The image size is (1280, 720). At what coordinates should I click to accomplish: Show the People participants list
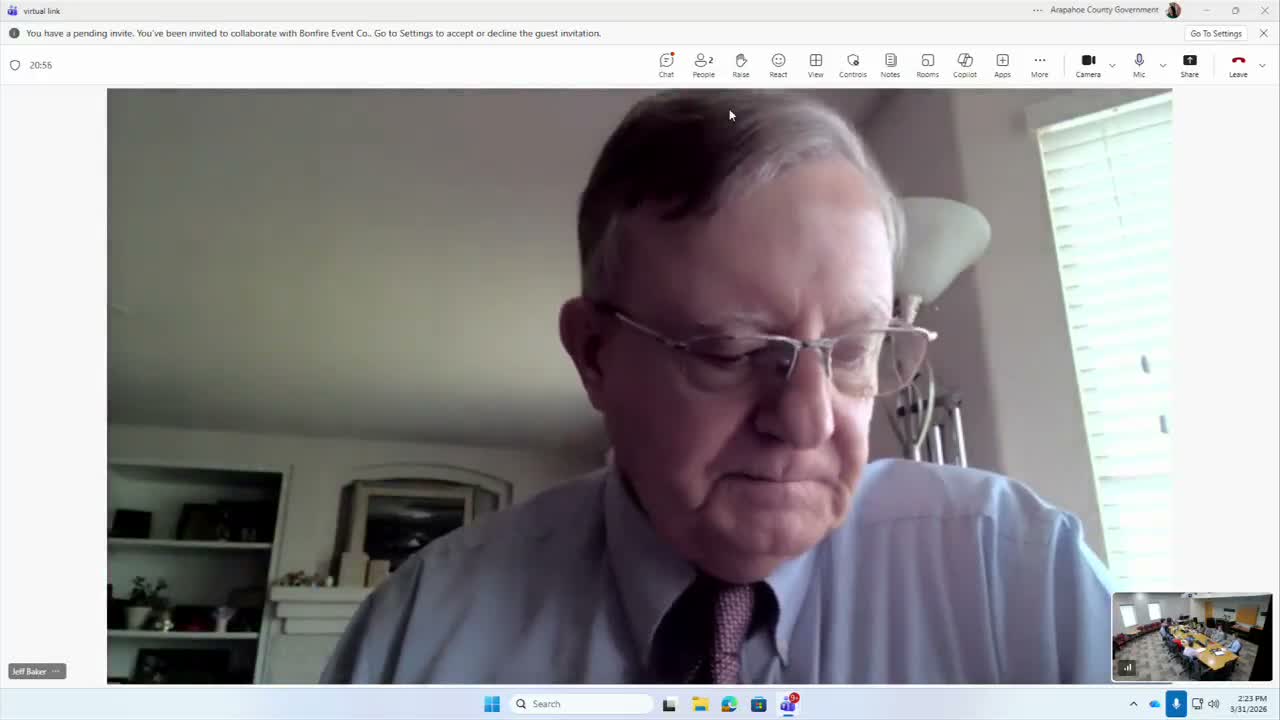[704, 65]
